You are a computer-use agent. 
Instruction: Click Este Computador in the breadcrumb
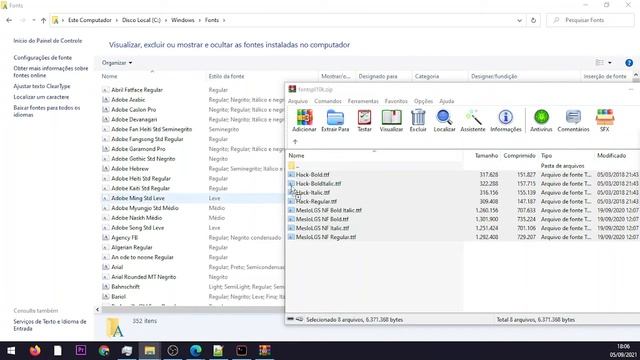coord(90,20)
